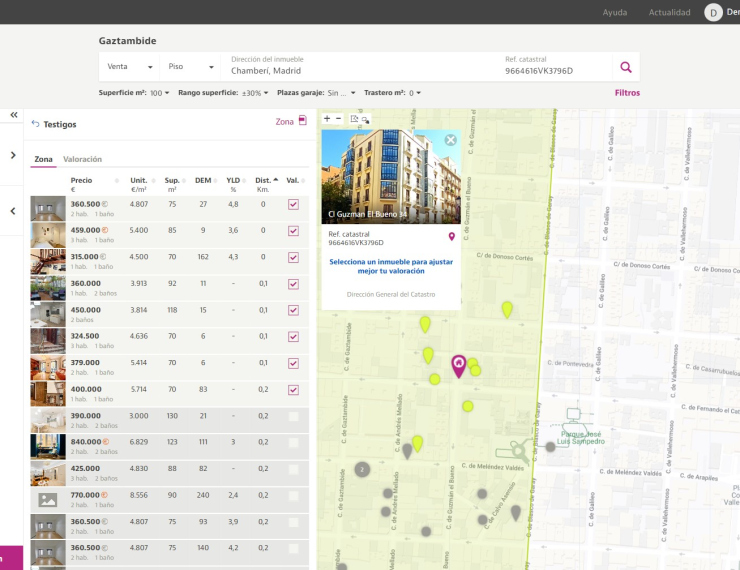The height and width of the screenshot is (570, 740).
Task: Zoom in the map with plus button
Action: click(x=327, y=118)
